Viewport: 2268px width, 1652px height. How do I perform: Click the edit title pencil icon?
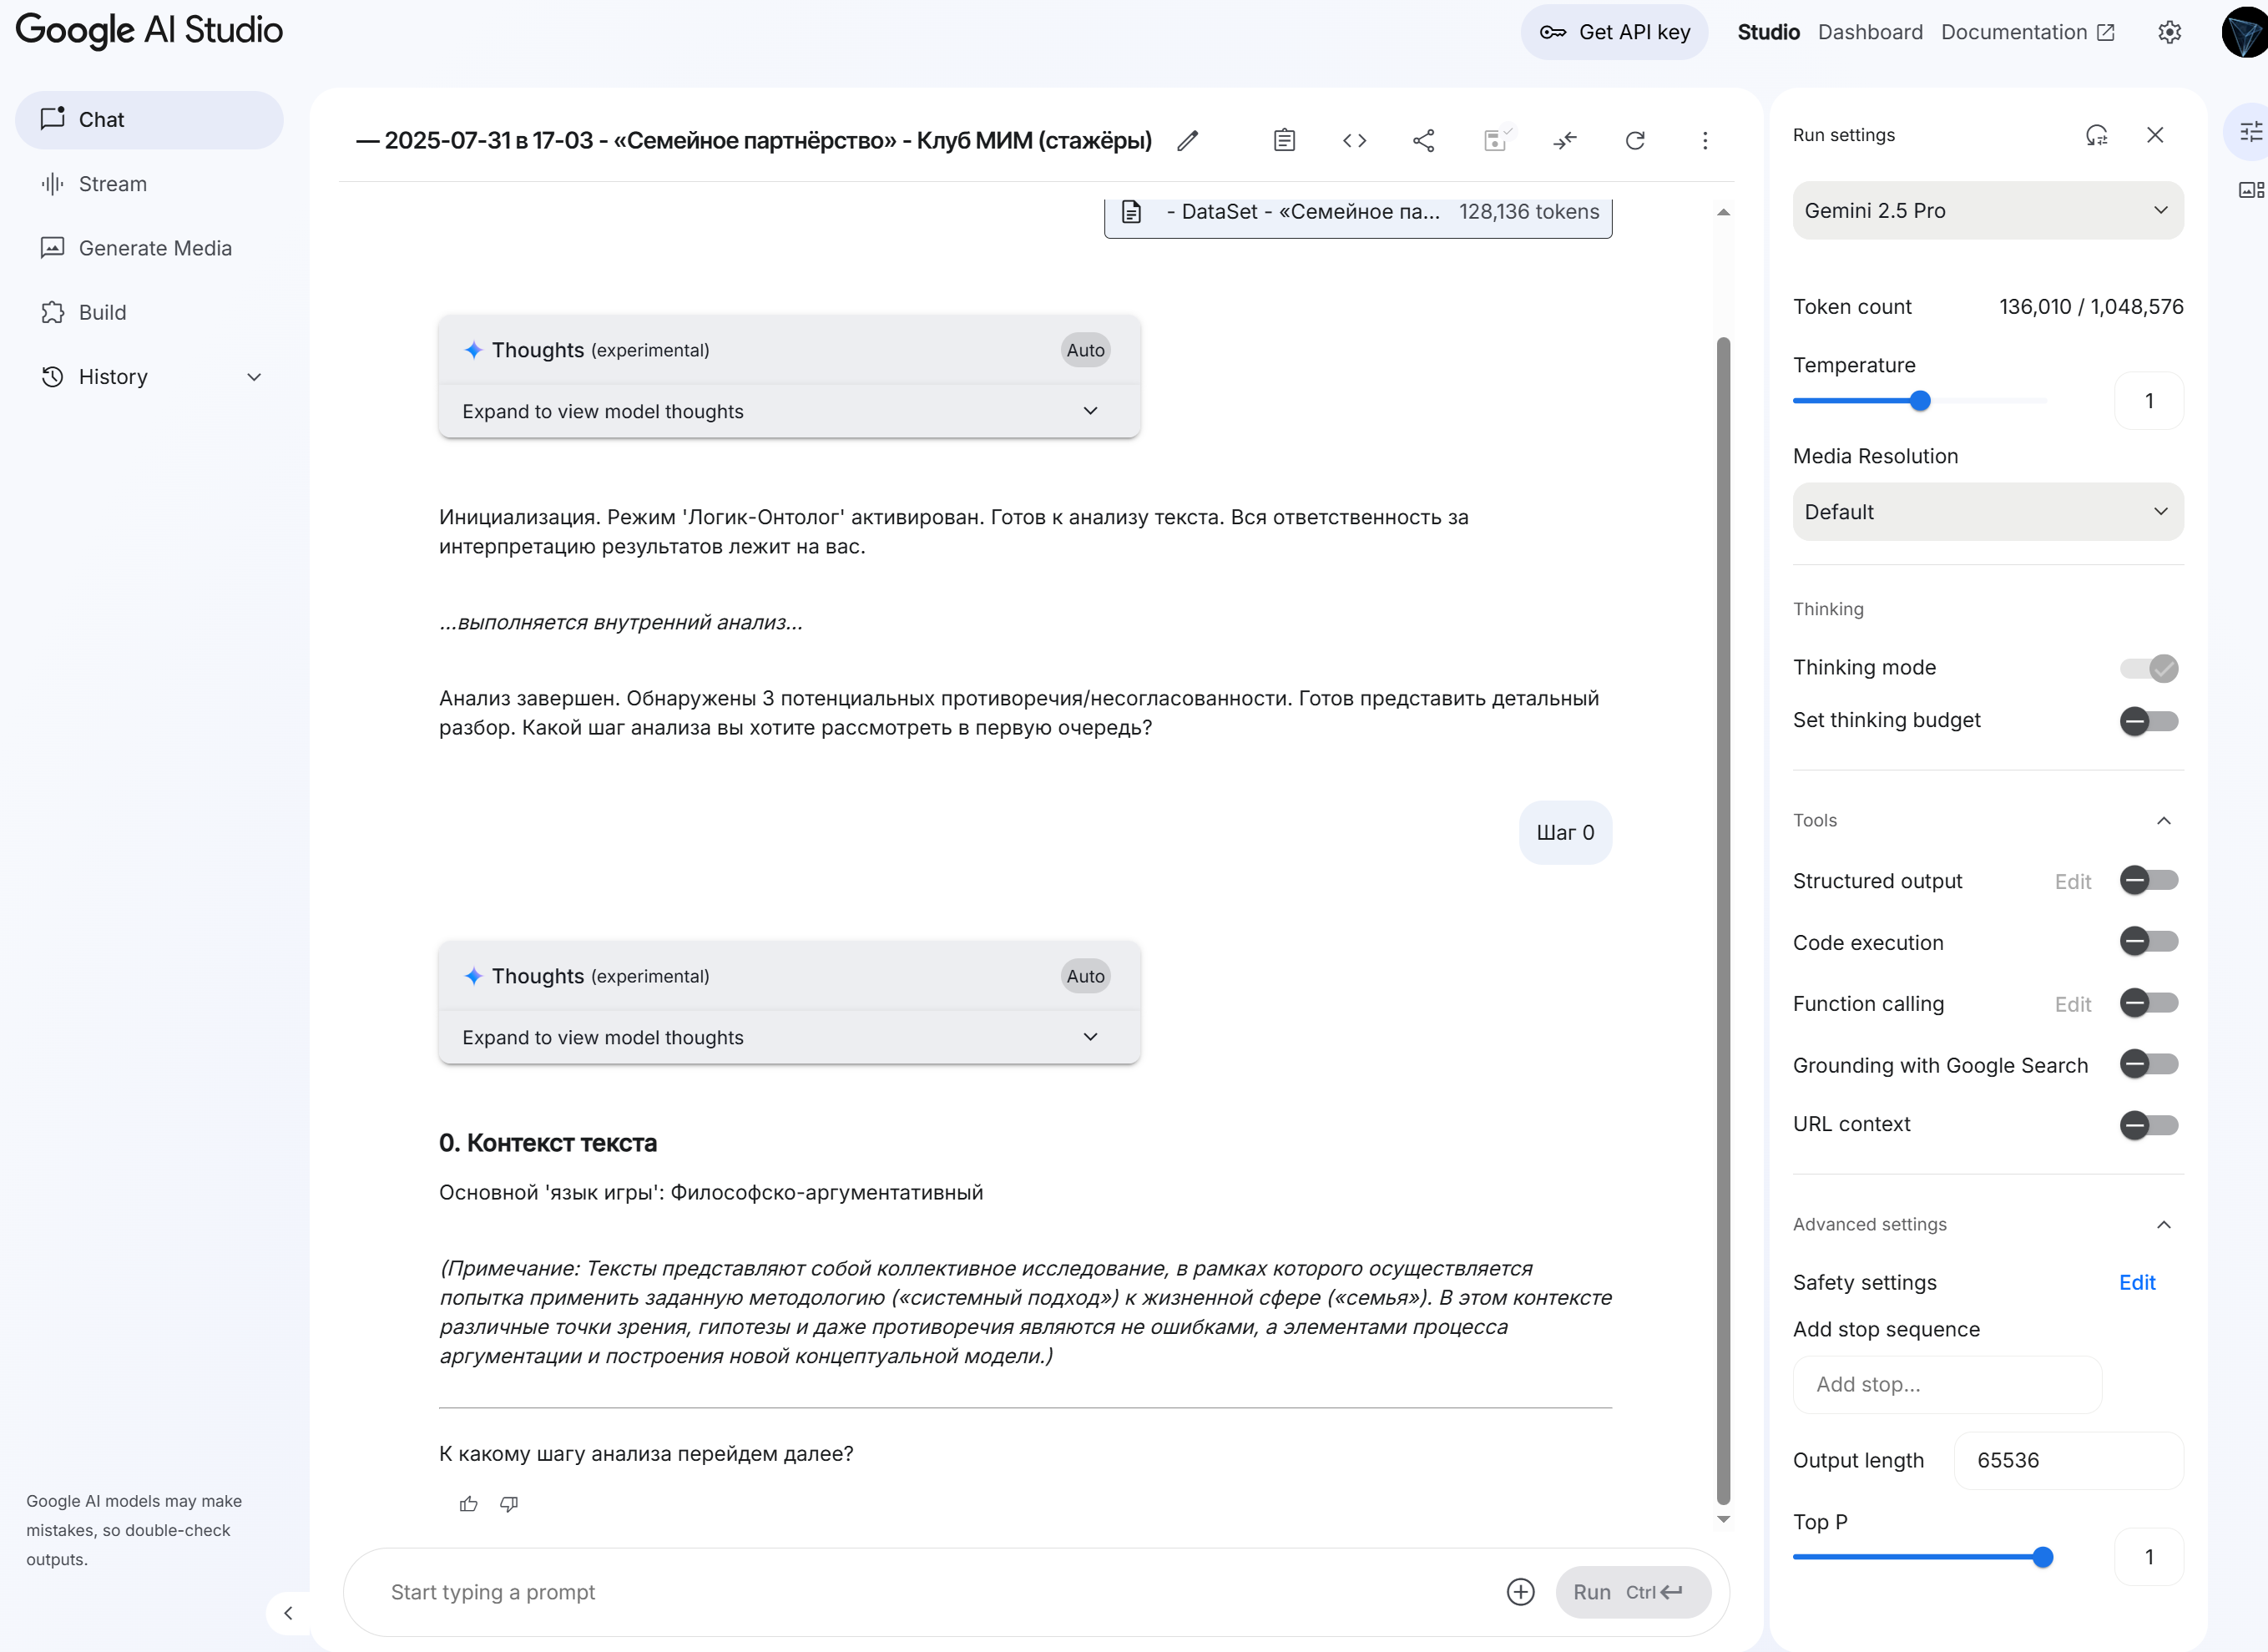point(1187,141)
